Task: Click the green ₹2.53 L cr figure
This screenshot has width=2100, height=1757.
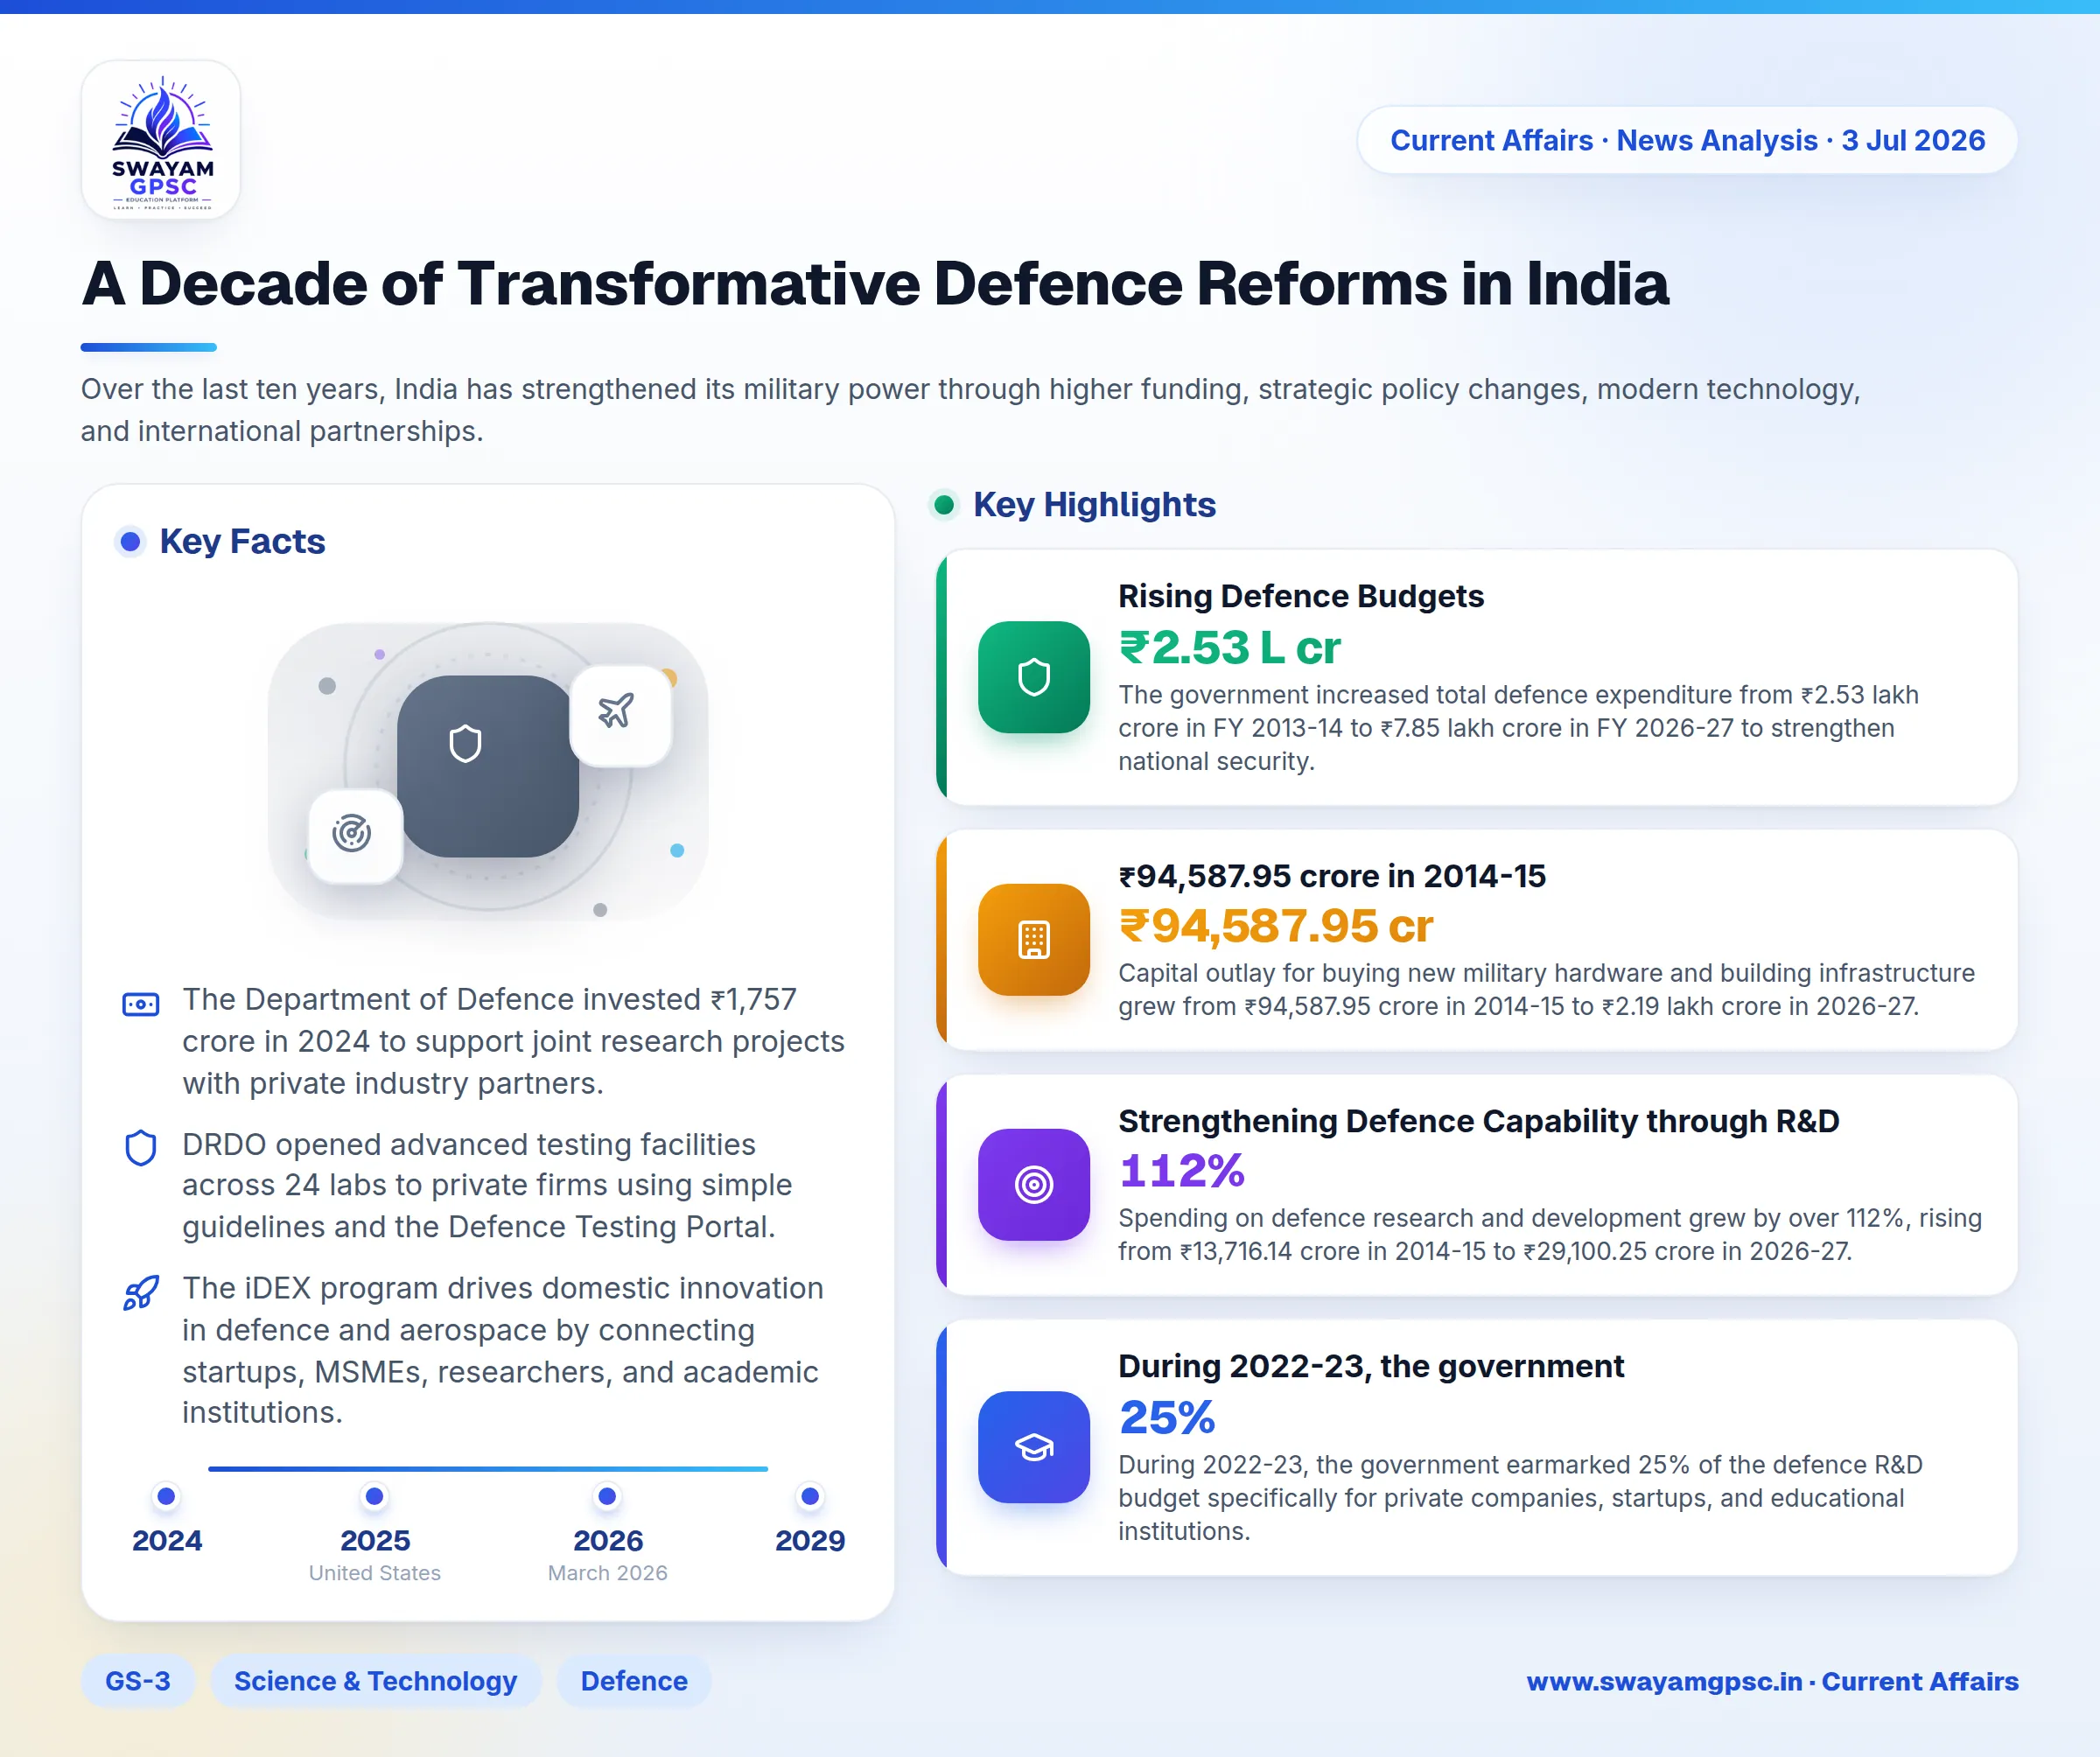Action: [1229, 647]
